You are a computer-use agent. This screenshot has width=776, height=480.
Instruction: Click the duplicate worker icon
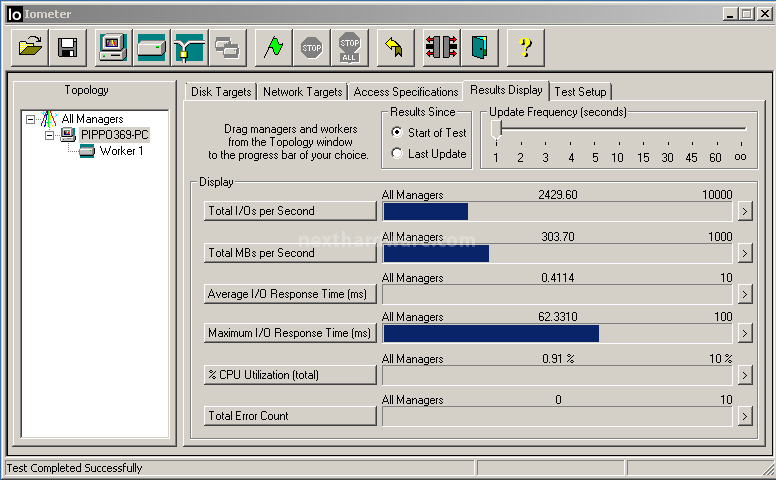tap(228, 48)
